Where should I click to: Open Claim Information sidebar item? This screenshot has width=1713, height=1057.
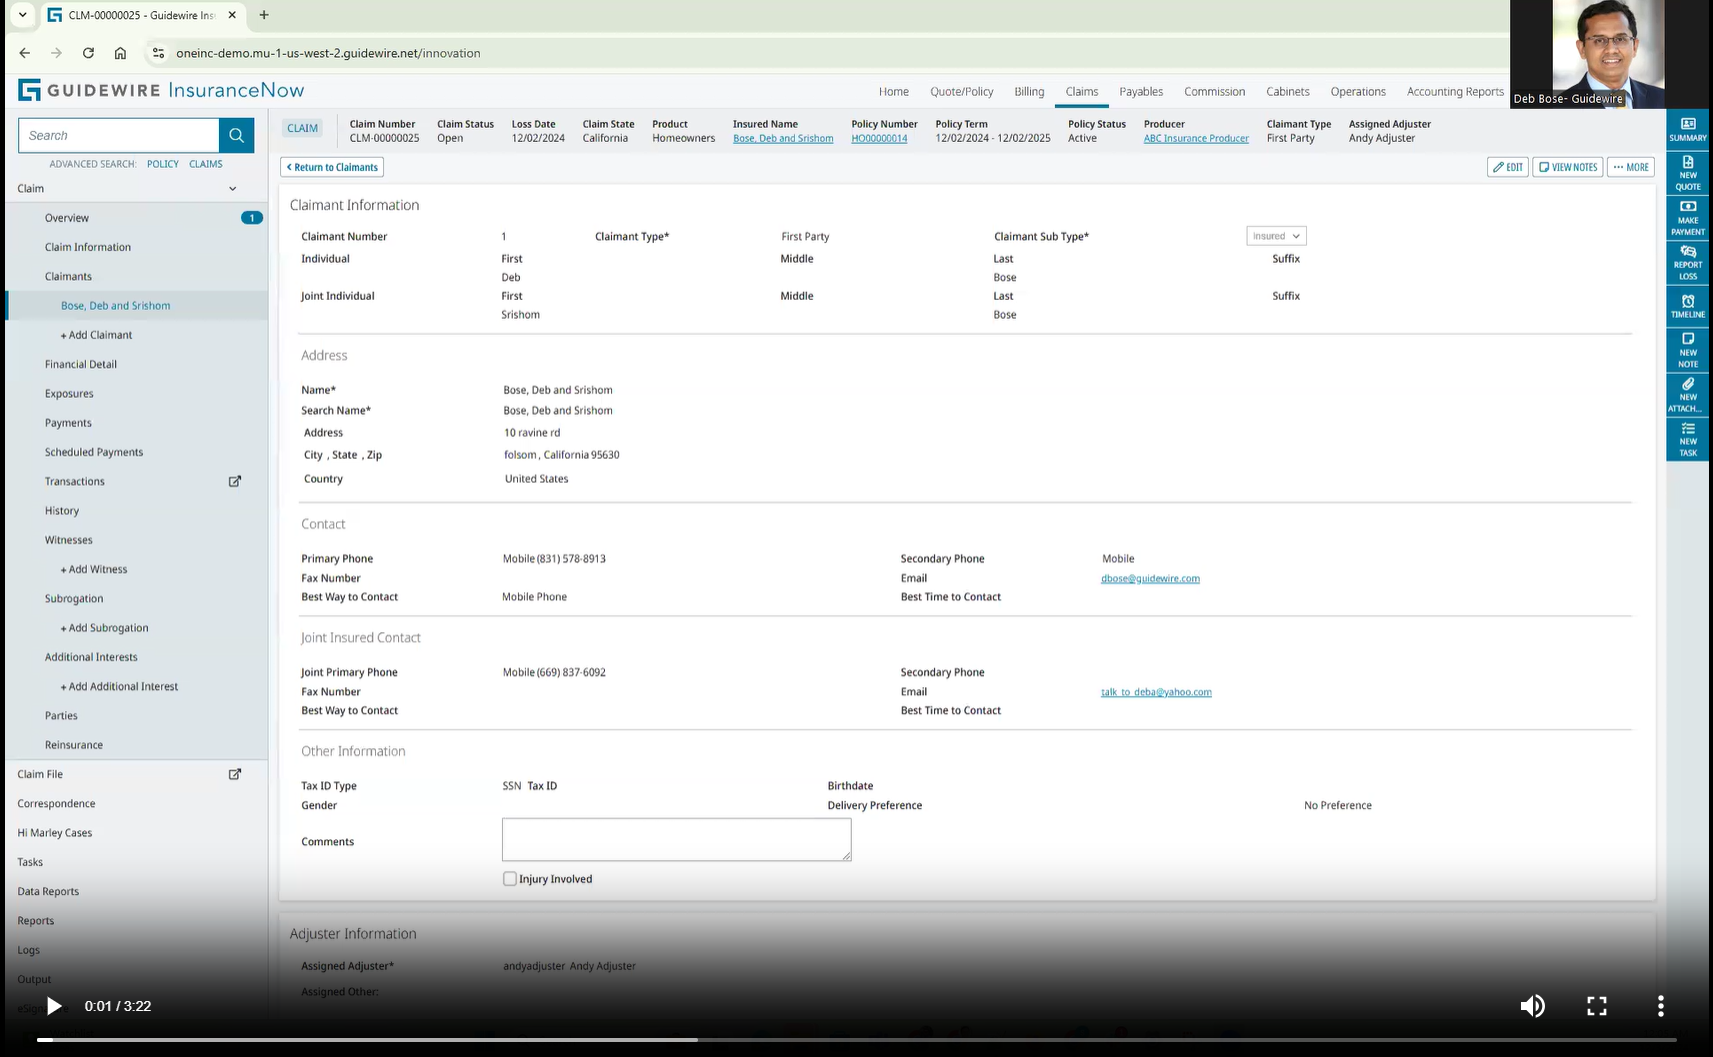click(x=88, y=247)
